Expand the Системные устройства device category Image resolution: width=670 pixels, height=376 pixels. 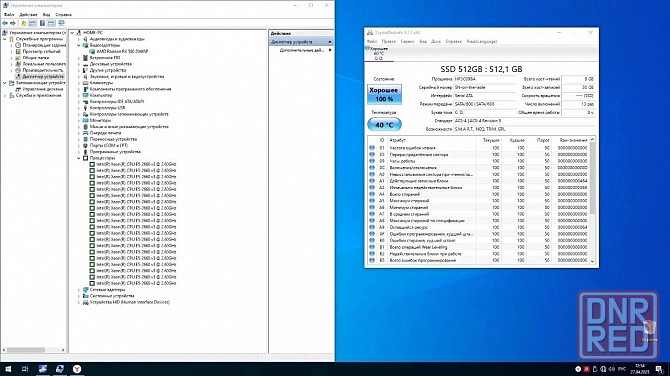click(79, 296)
